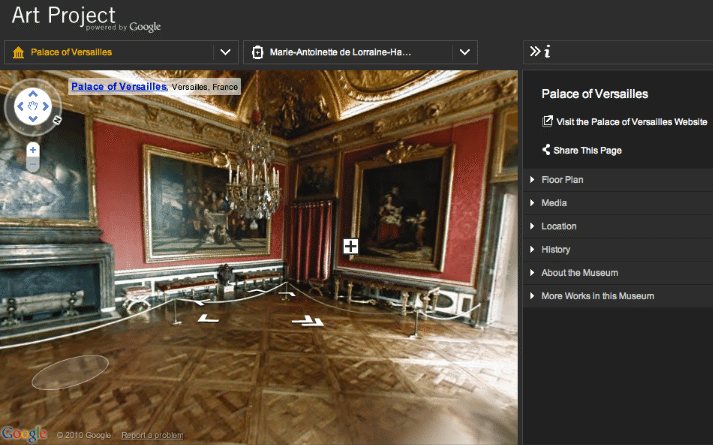Click the external link icon for Versailles website
This screenshot has height=445, width=713.
(x=547, y=121)
